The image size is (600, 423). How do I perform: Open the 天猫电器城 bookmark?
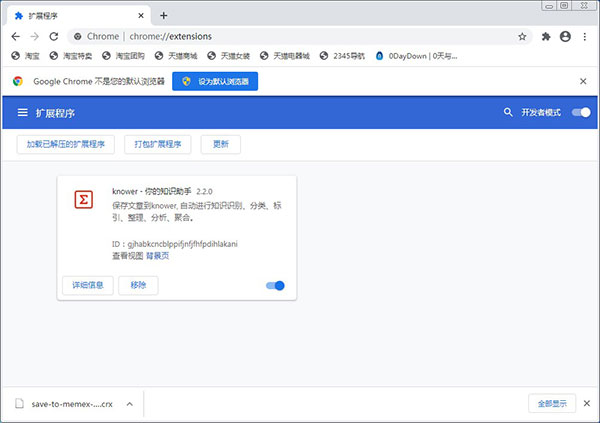click(284, 56)
